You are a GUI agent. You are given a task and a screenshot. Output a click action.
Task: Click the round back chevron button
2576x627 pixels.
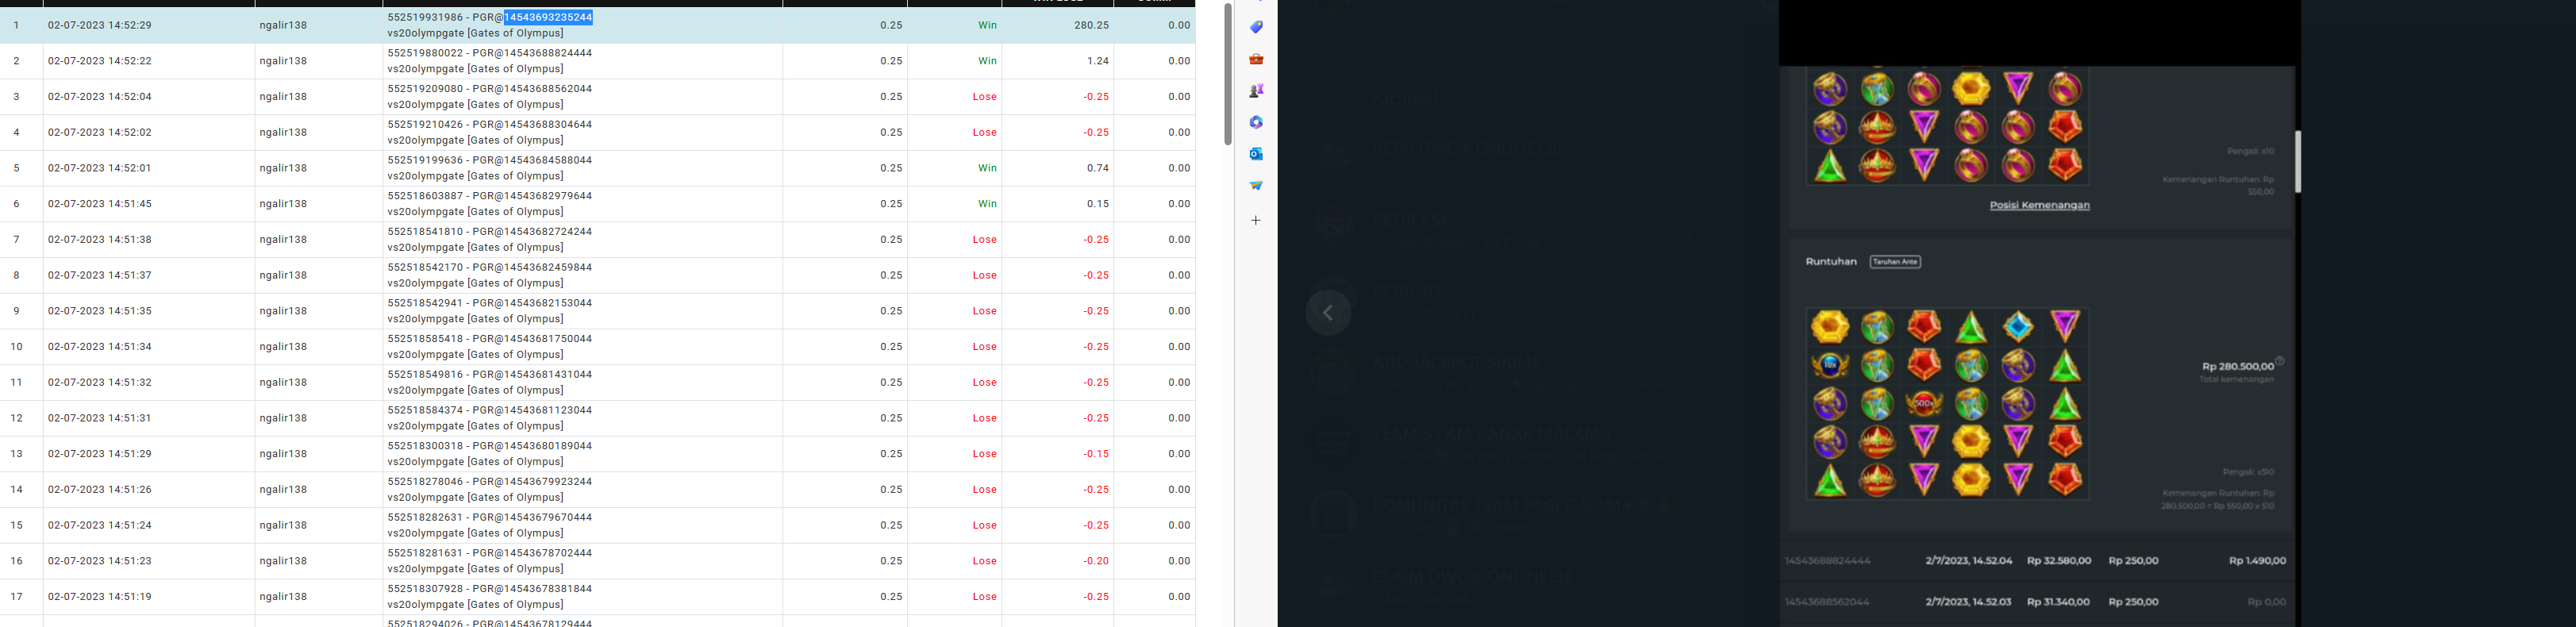point(1328,313)
